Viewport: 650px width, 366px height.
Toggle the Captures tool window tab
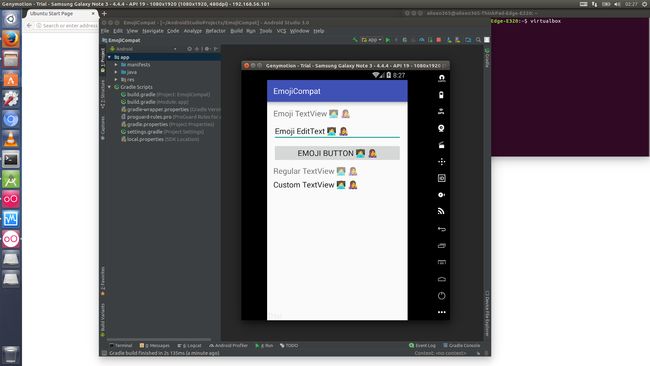pyautogui.click(x=103, y=128)
